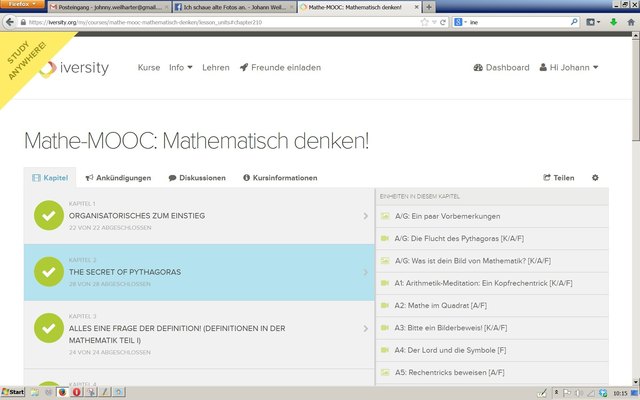
Task: Expand the Info navigation menu
Action: [x=180, y=67]
